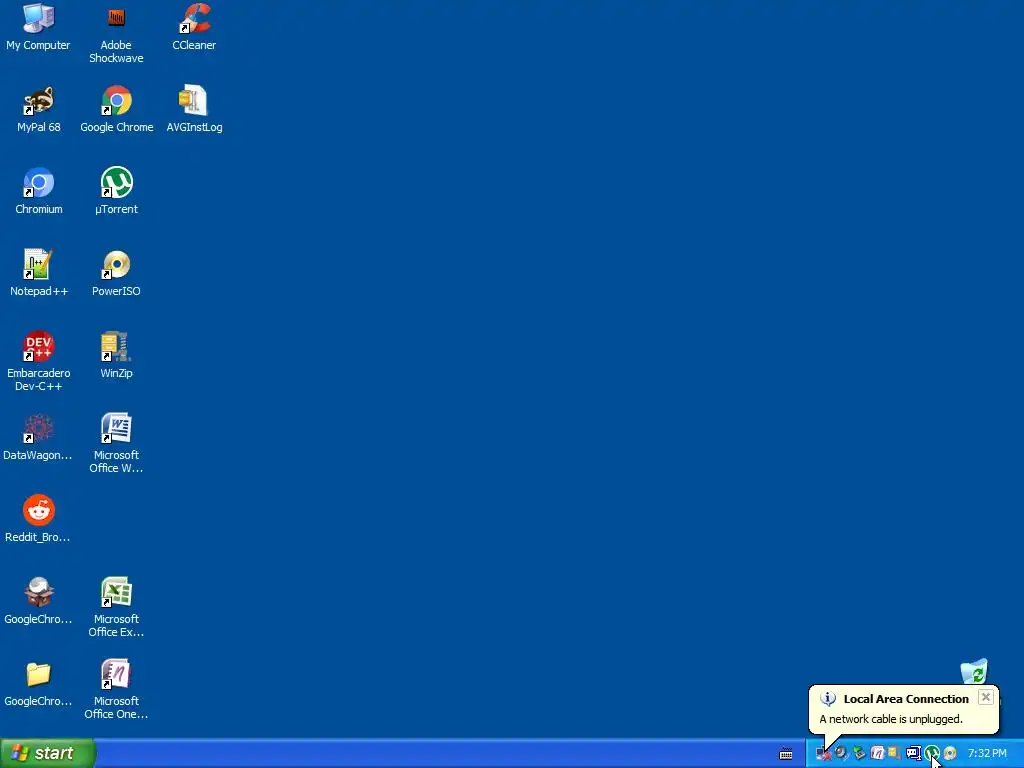Viewport: 1024px width, 768px height.
Task: Select the Microsoft Office Word shortcut
Action: (x=116, y=443)
